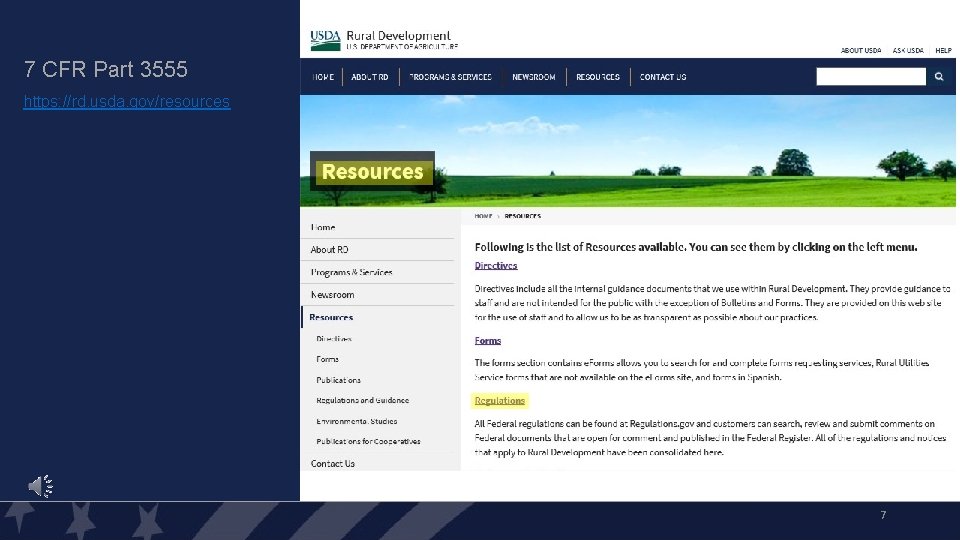Open PROGRAMS & SERVICES in the navigation bar
Image resolution: width=960 pixels, height=540 pixels.
pos(450,77)
